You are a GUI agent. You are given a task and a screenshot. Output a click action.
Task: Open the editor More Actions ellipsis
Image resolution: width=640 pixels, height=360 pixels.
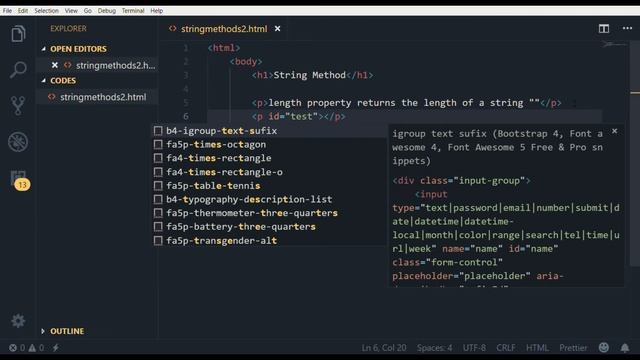click(627, 28)
